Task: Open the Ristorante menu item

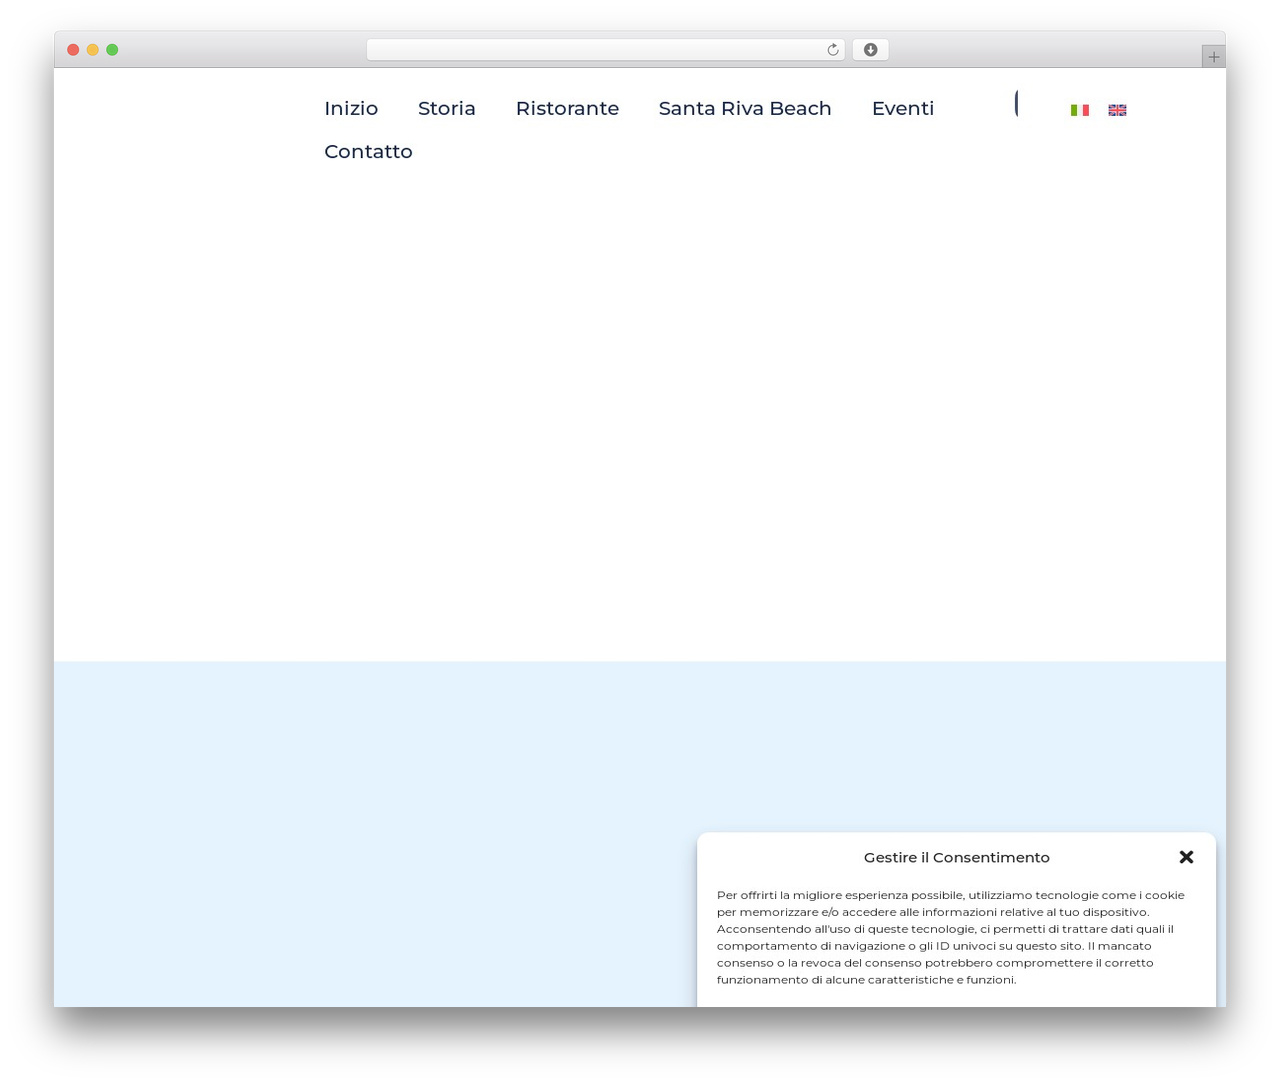Action: pyautogui.click(x=567, y=108)
